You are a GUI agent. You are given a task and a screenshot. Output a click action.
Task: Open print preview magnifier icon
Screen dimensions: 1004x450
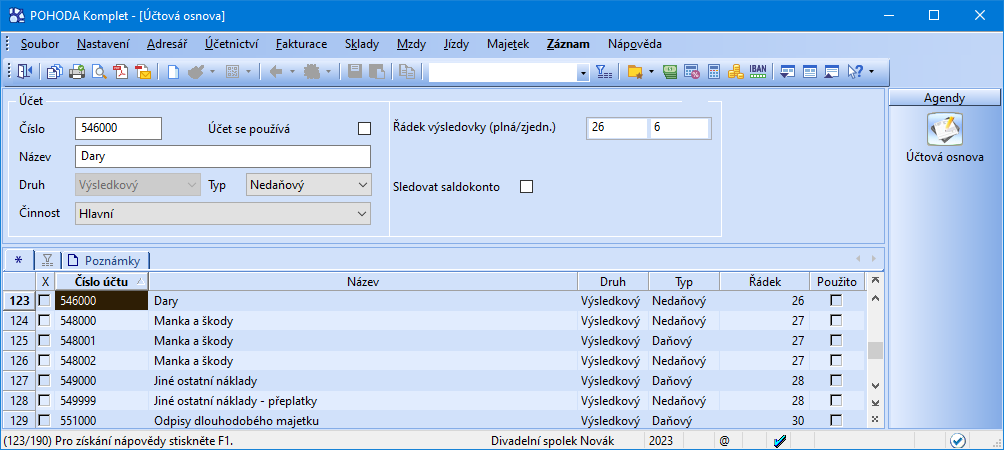pos(99,72)
